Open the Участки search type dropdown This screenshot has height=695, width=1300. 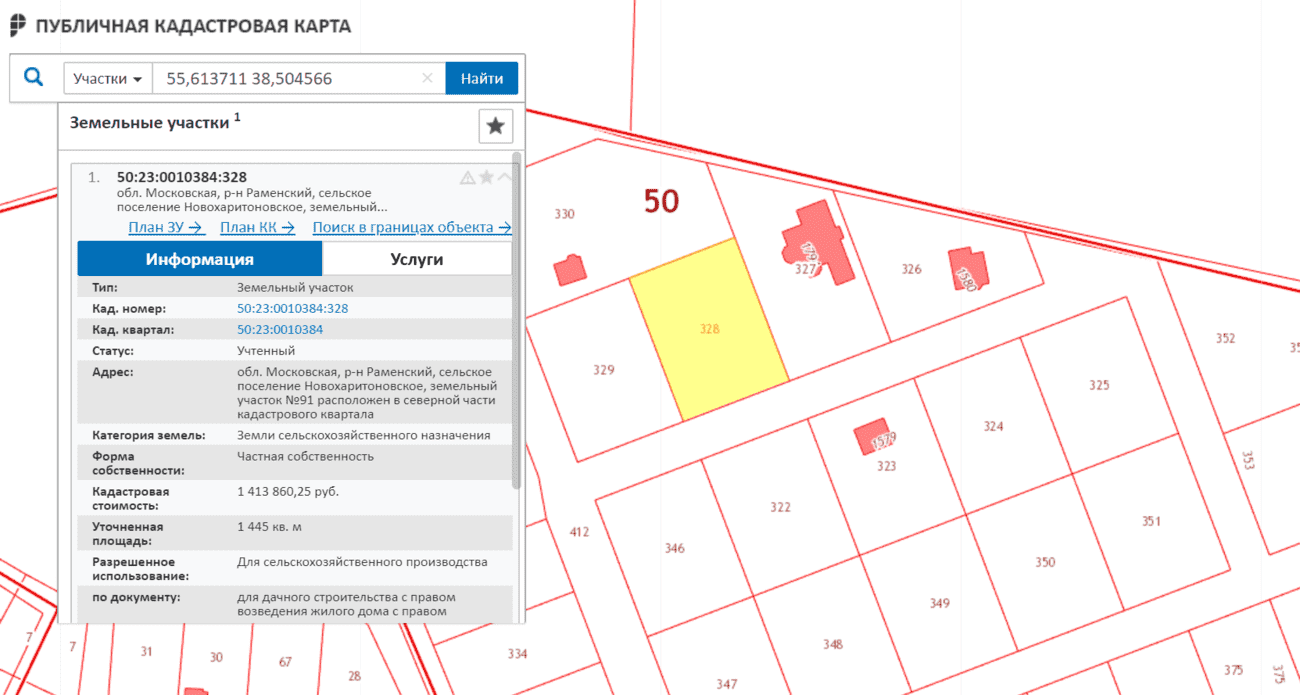tap(108, 78)
